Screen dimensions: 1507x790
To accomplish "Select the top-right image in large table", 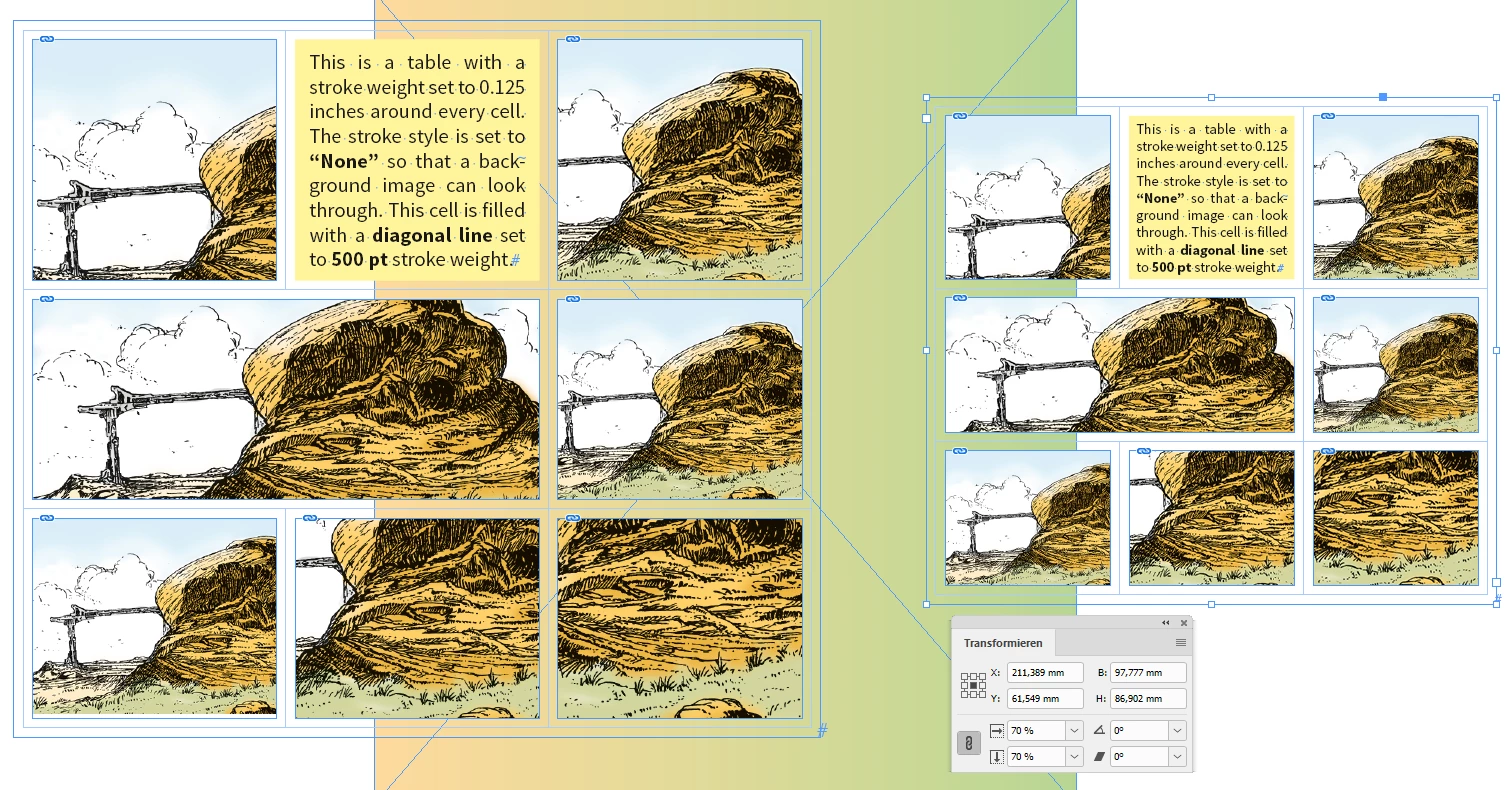I will pos(680,160).
